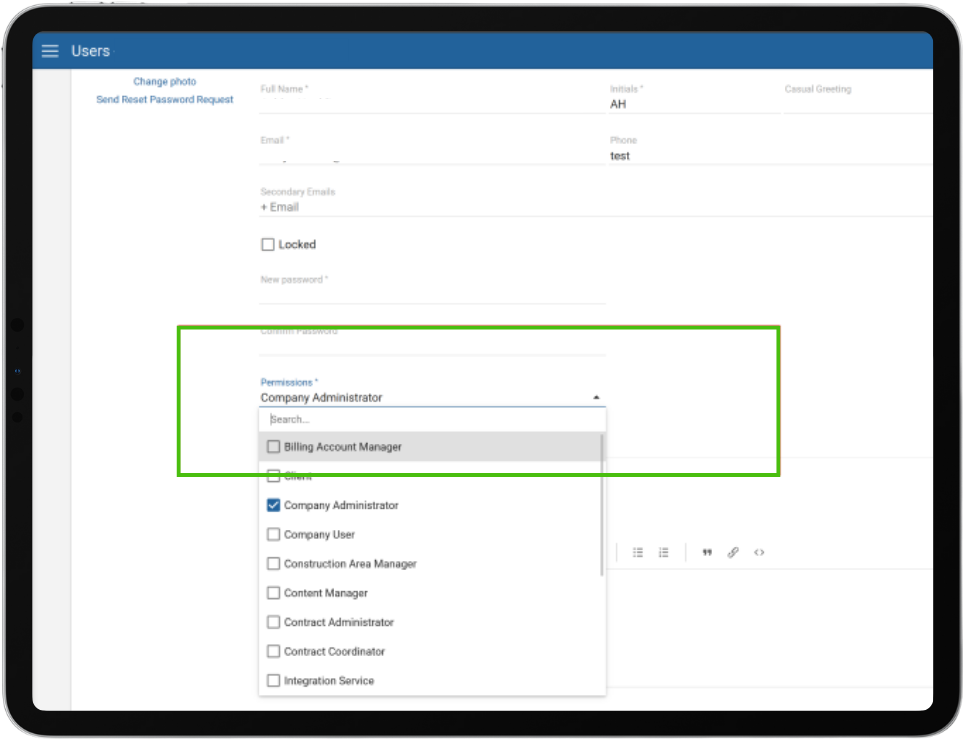Click the bulleted list icon
Viewport: 966px width, 741px height.
638,552
